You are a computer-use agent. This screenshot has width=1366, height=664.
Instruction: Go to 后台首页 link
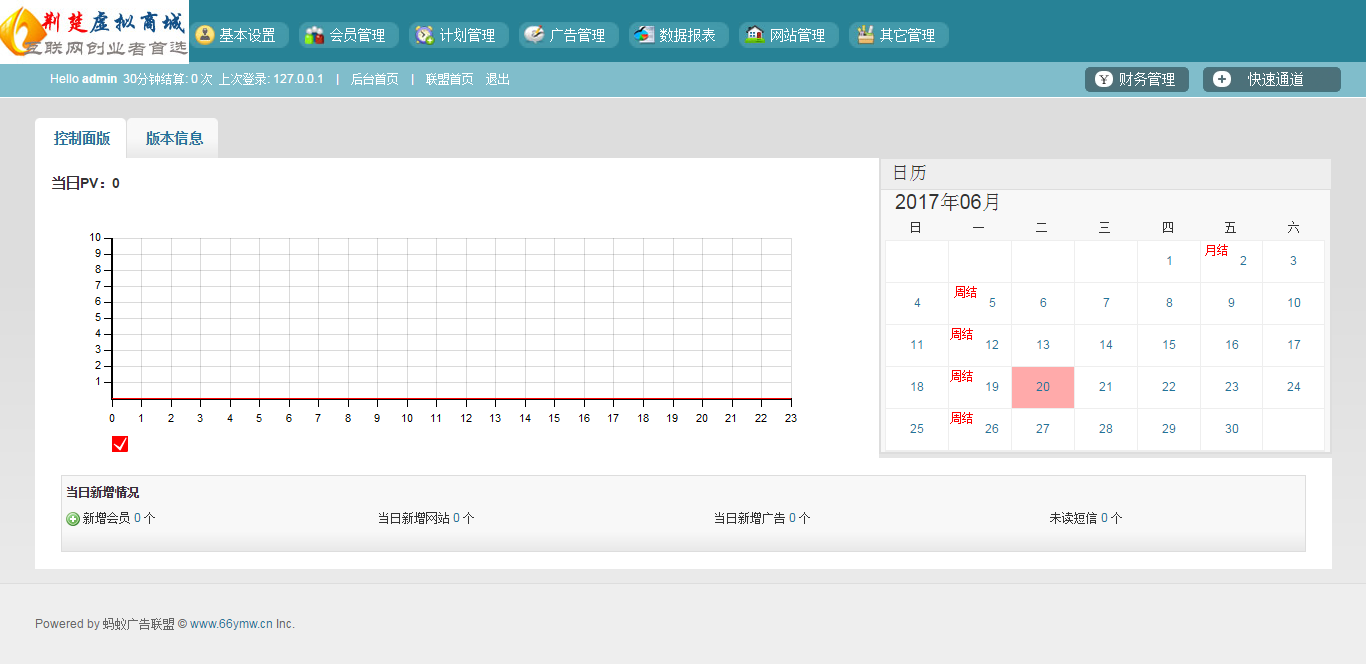click(x=374, y=79)
